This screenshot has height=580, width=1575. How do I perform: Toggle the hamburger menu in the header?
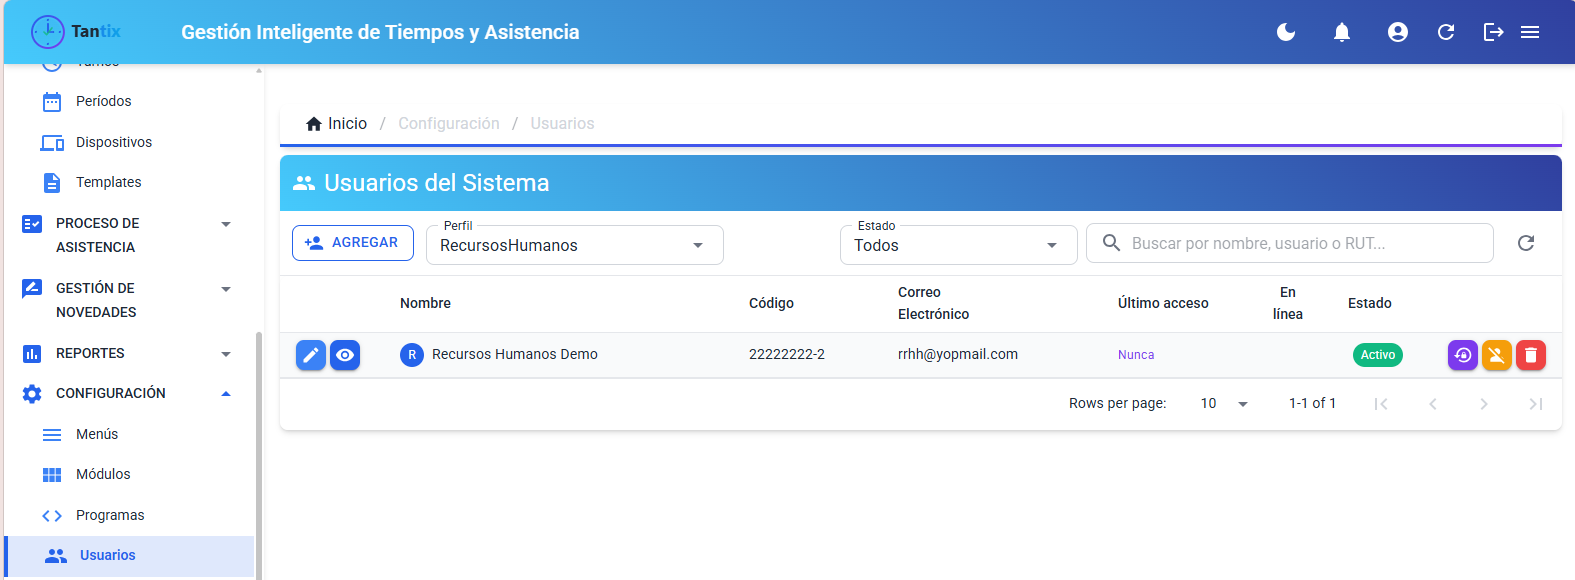1530,32
